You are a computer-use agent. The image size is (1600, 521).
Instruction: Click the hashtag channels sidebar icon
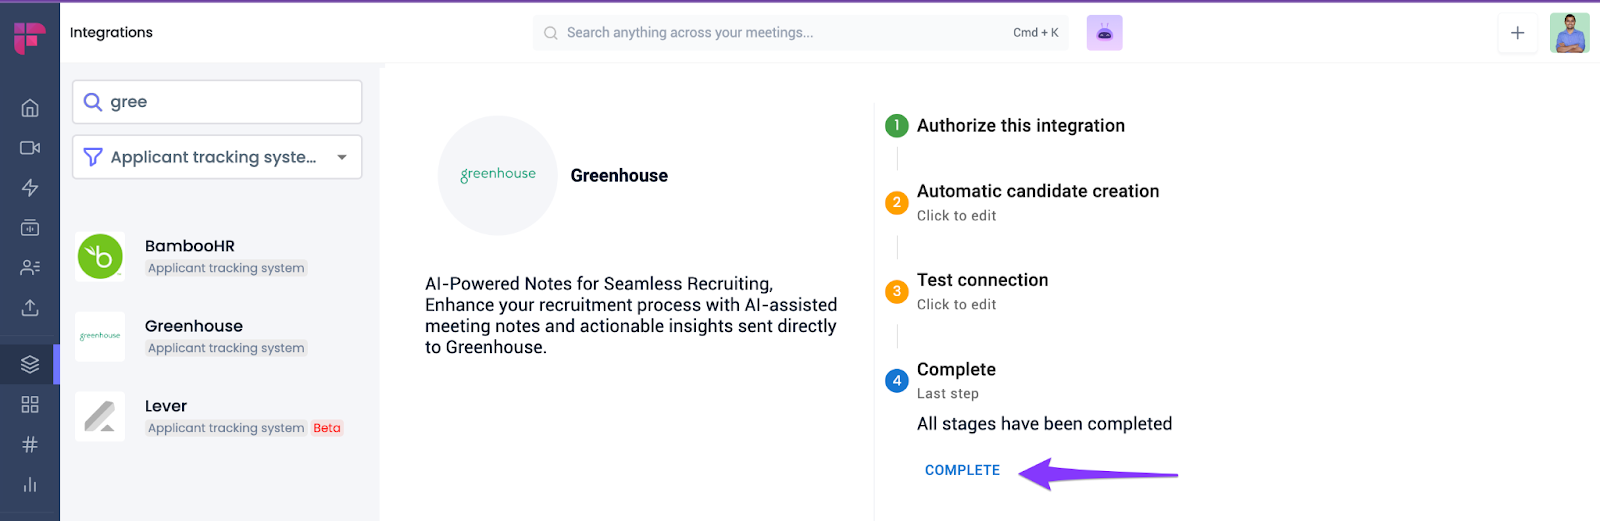click(30, 444)
